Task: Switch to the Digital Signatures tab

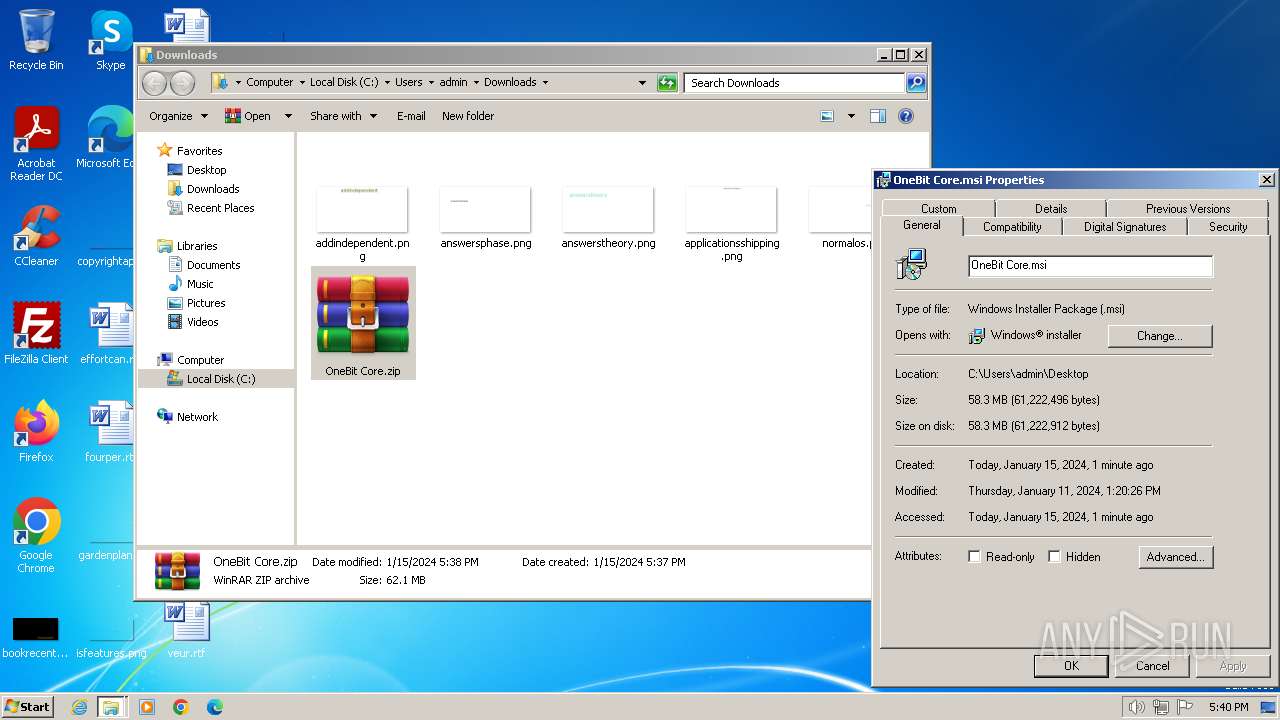Action: [1125, 227]
